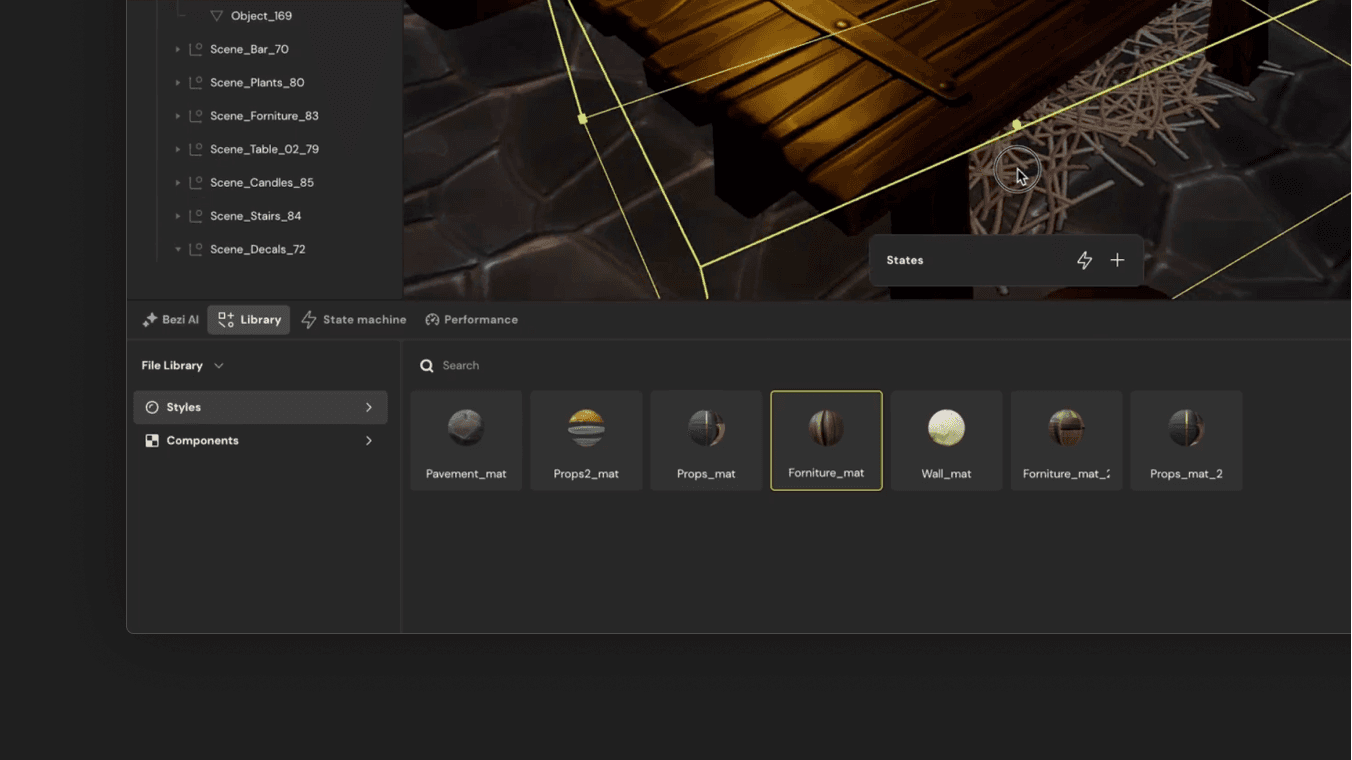Click the triangle icon beside Object_169
This screenshot has width=1352, height=760.
click(x=216, y=15)
